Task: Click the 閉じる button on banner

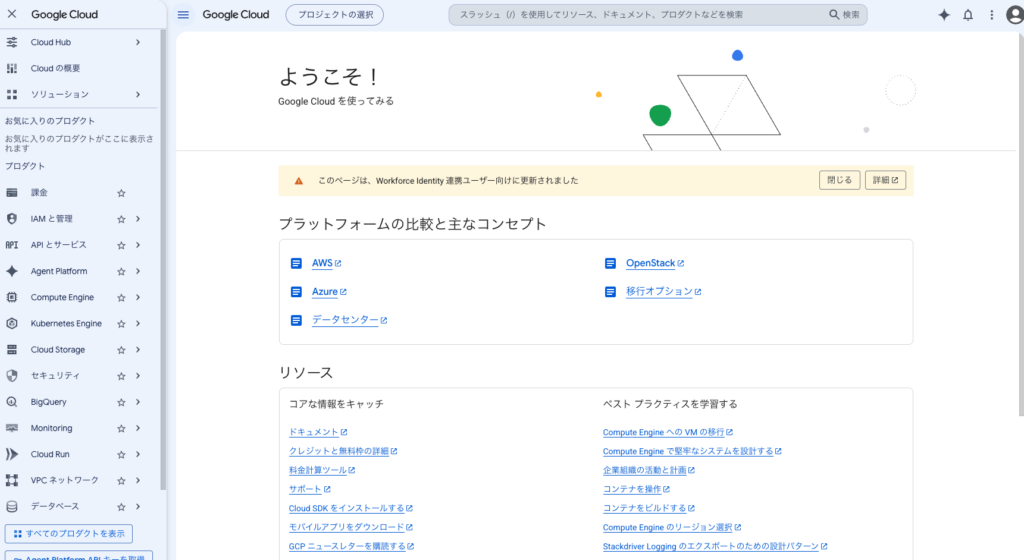Action: pyautogui.click(x=839, y=180)
